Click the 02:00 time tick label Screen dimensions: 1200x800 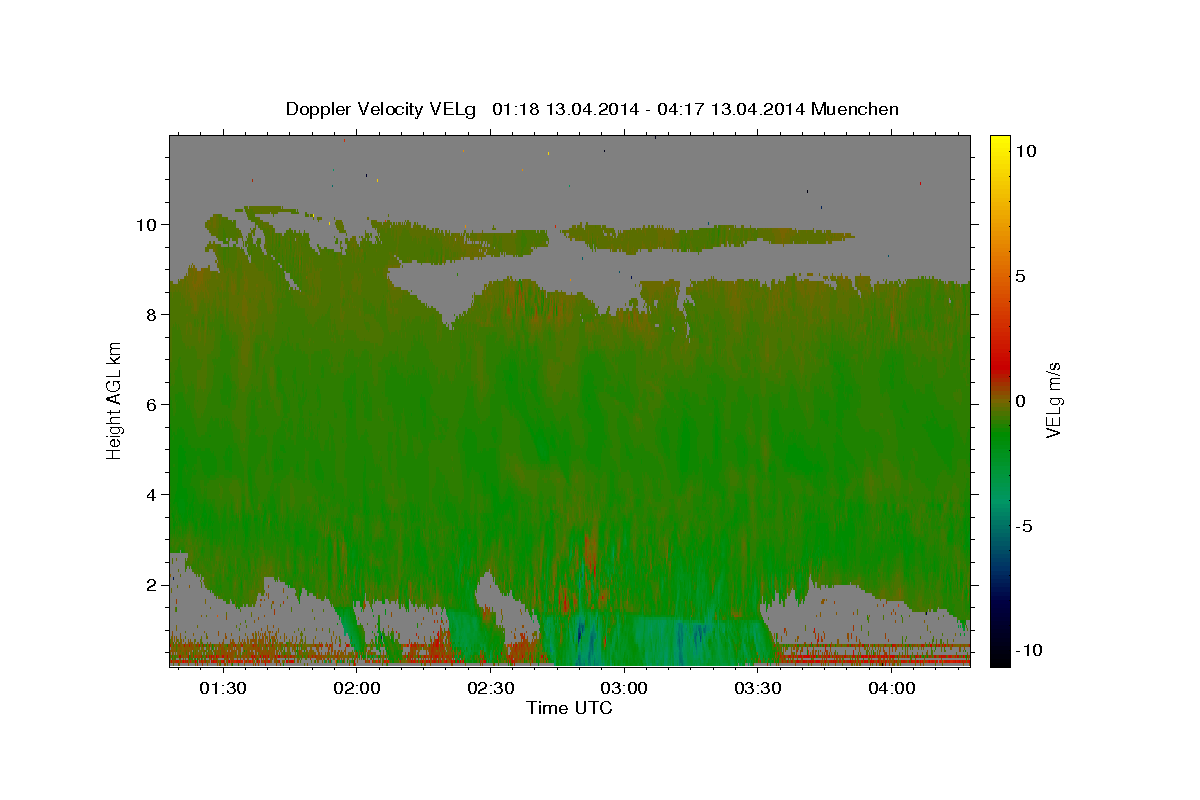[357, 688]
